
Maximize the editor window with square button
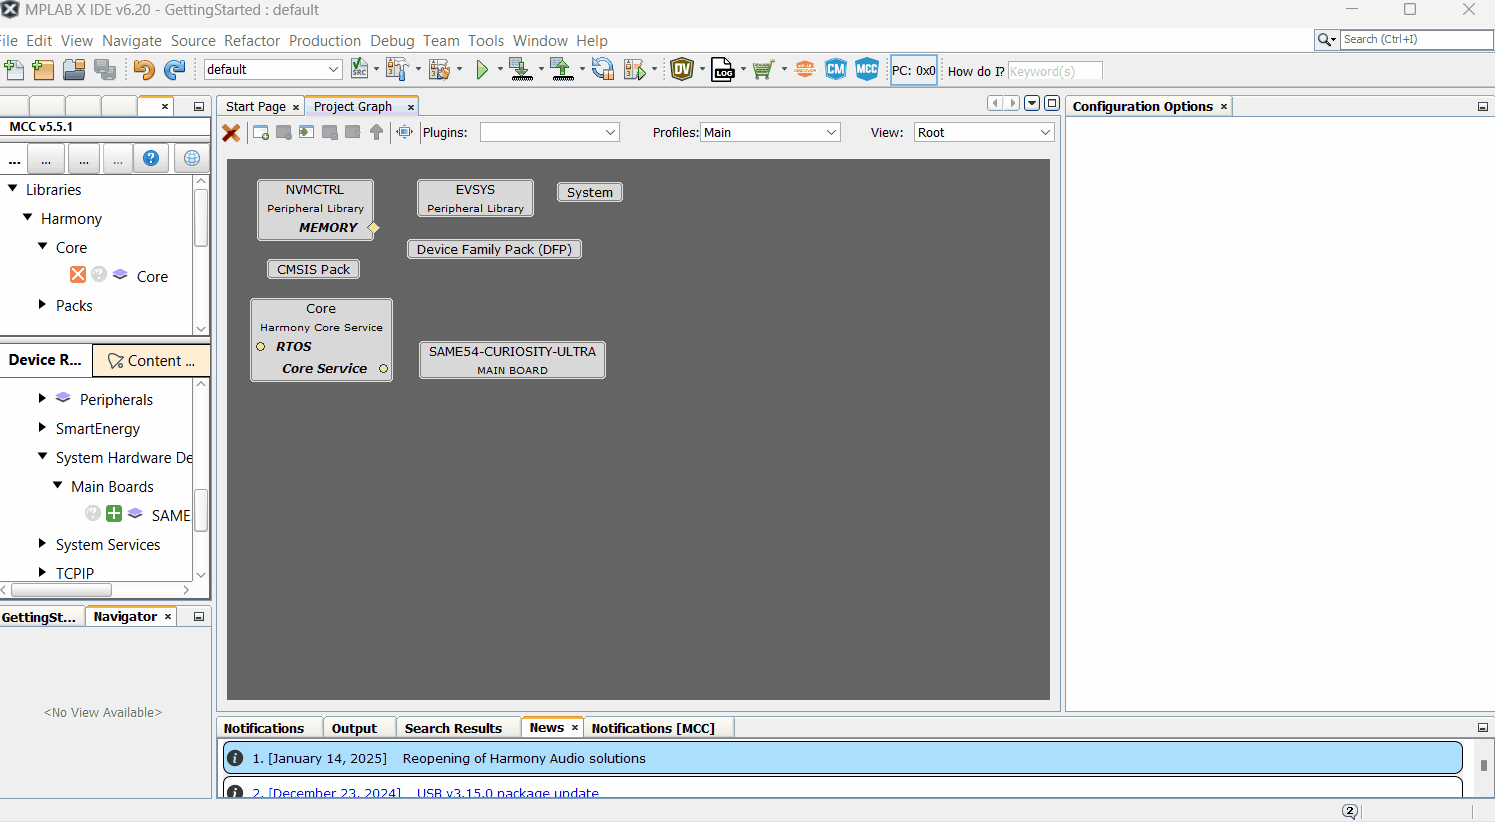[x=1051, y=103]
